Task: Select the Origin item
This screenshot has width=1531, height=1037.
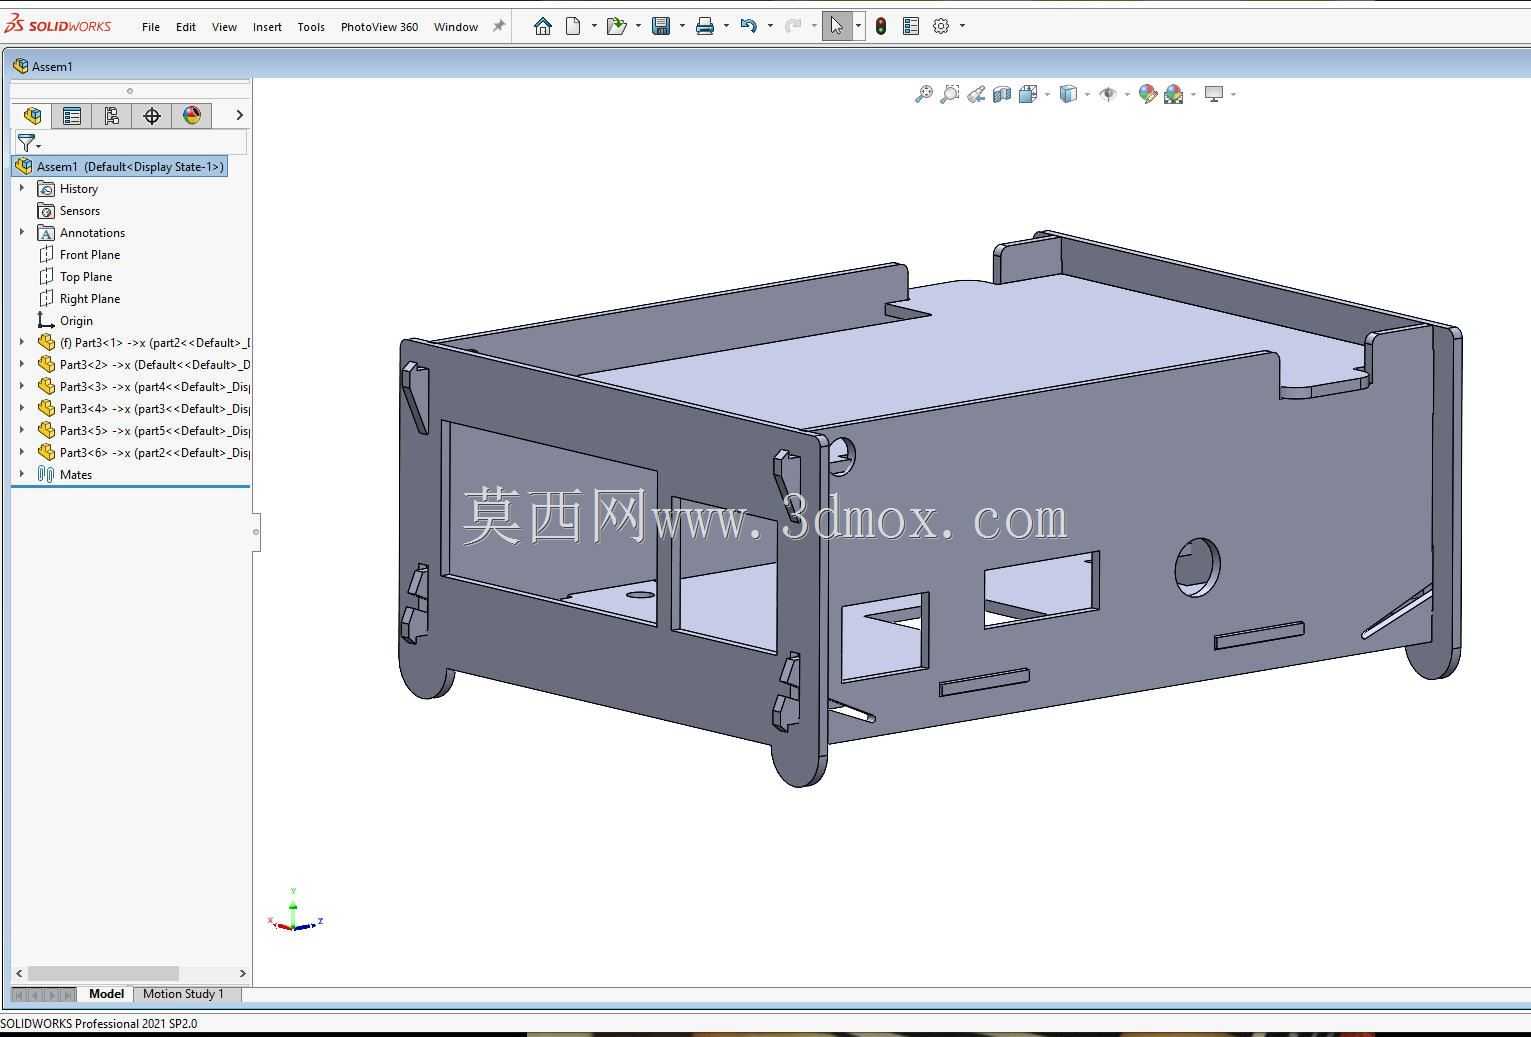Action: (76, 321)
